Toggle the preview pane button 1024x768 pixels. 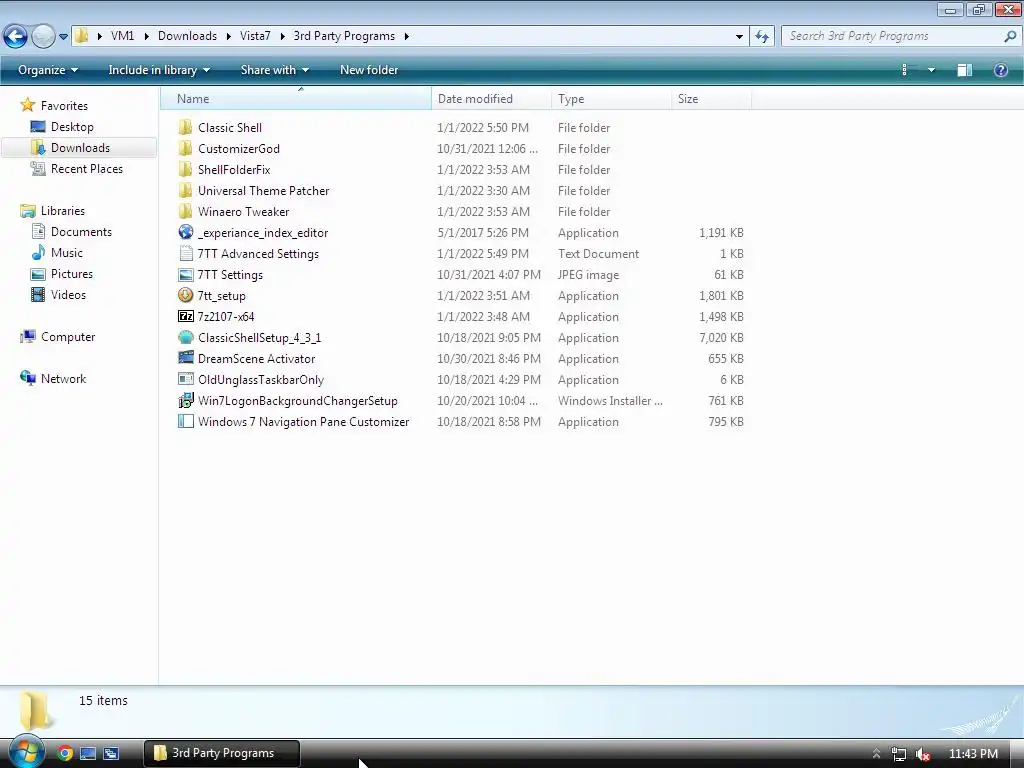(965, 70)
